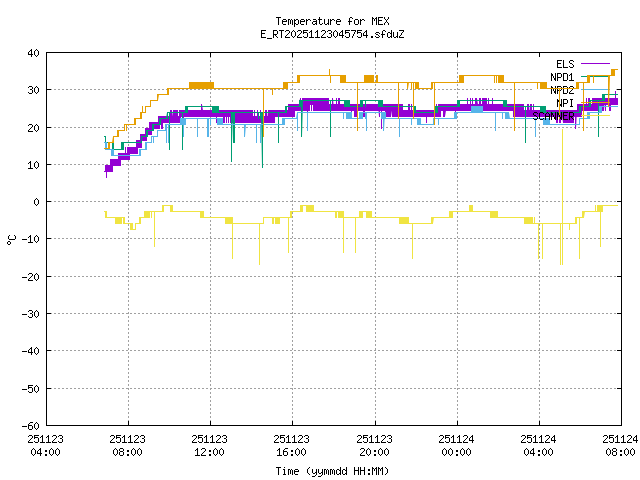Click the green NPD1 legend line sample
Screen dimensions: 640x480
[596, 77]
